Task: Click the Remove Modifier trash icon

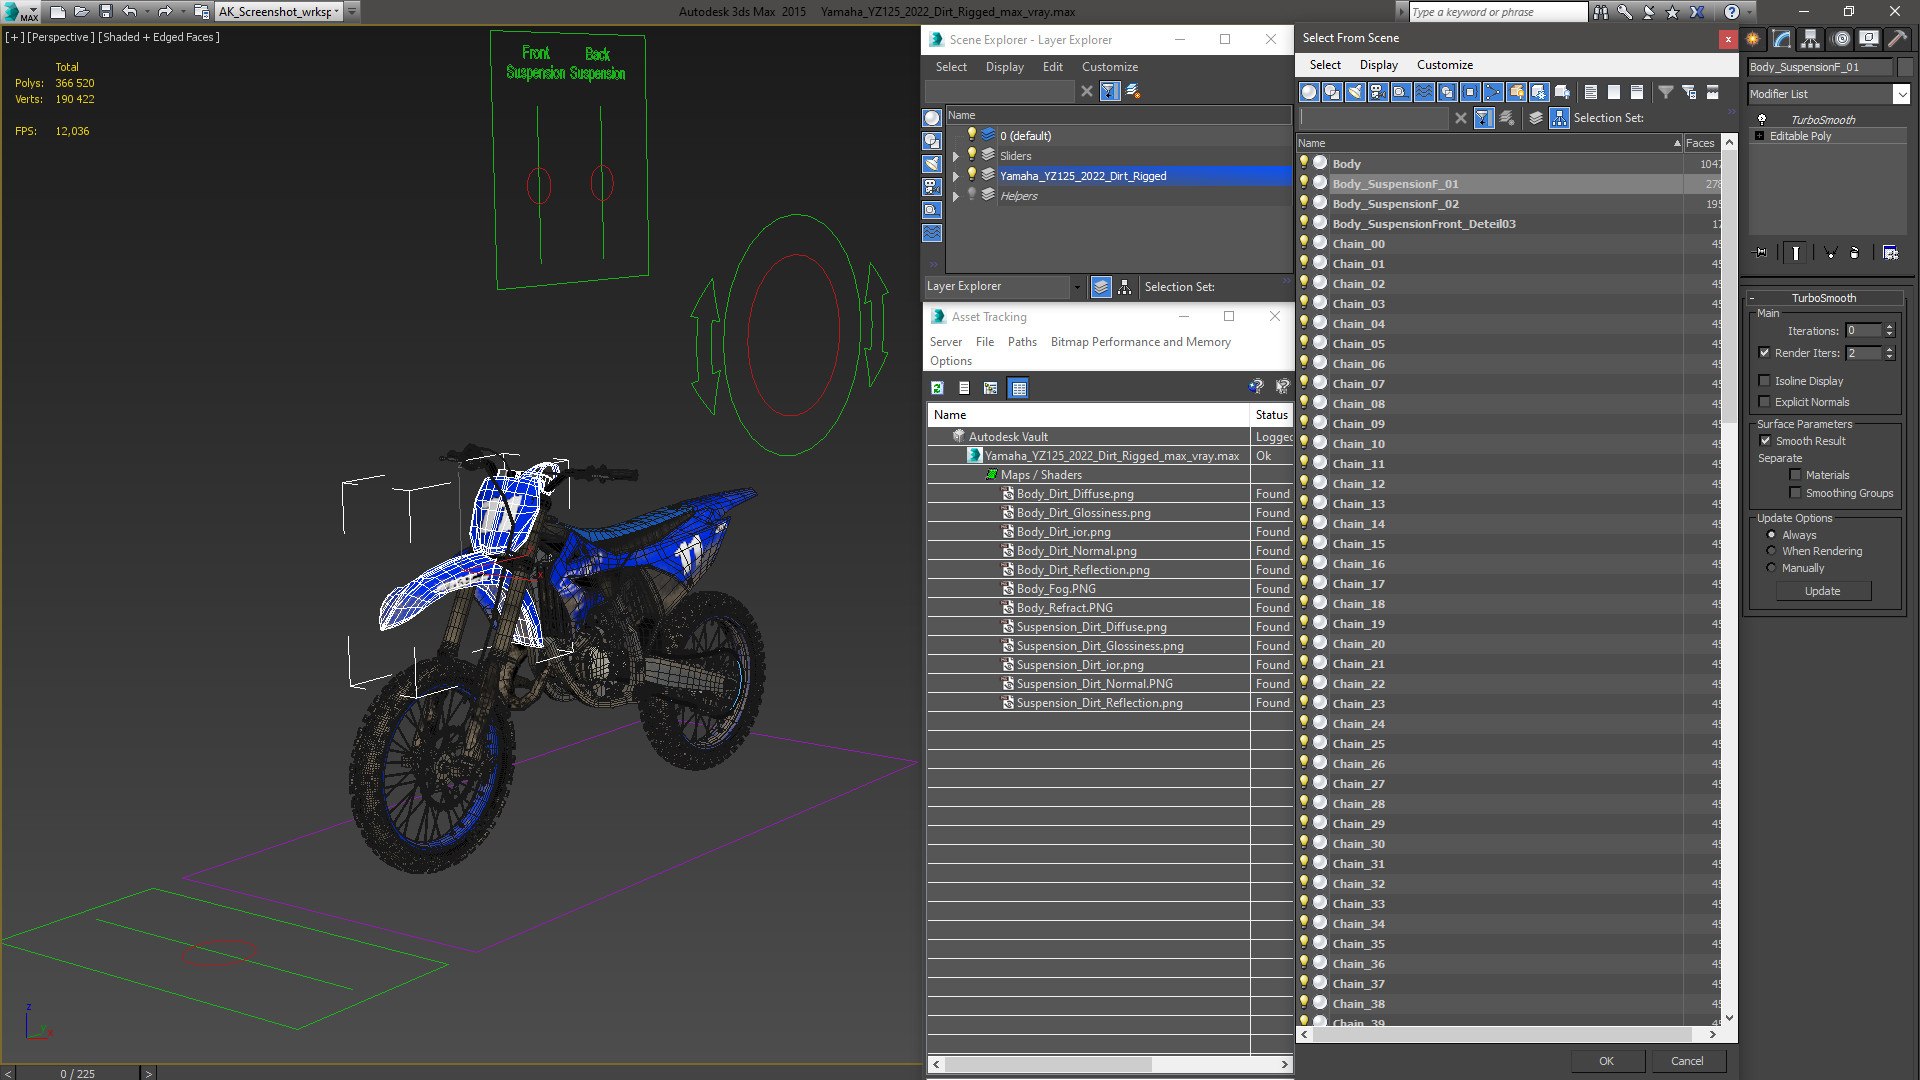Action: (x=1855, y=253)
